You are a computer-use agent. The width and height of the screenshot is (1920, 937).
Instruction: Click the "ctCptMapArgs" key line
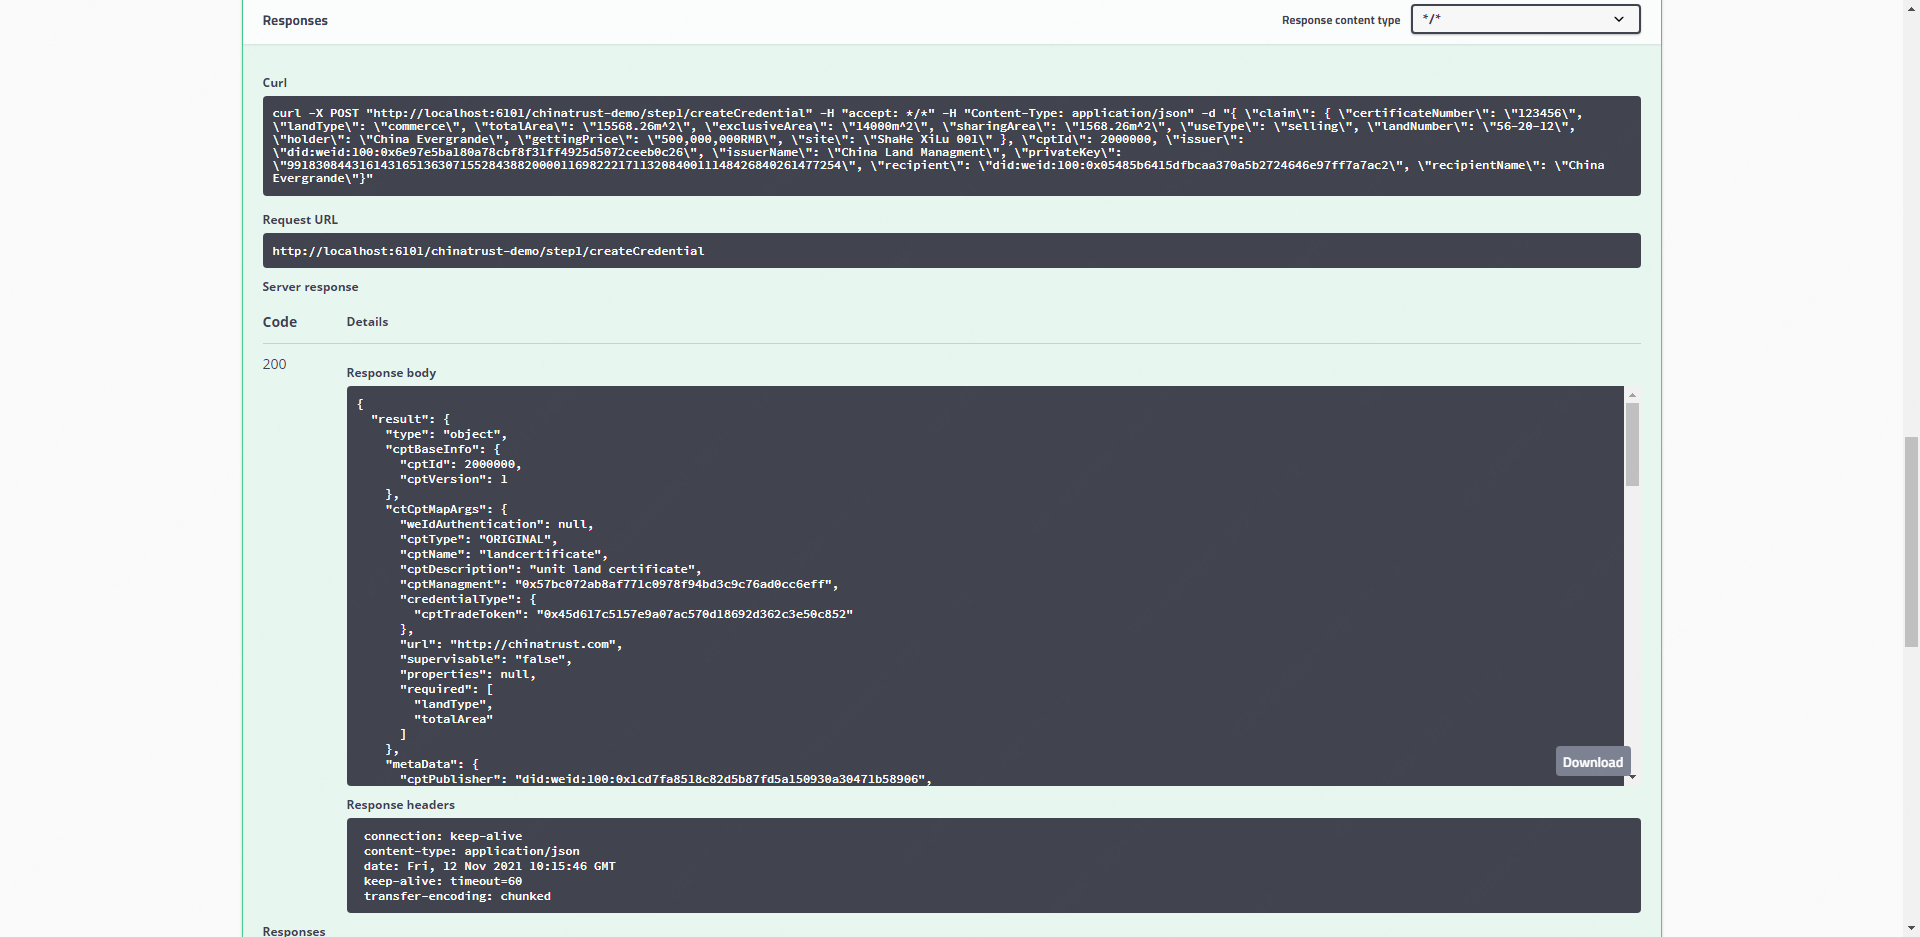point(446,509)
